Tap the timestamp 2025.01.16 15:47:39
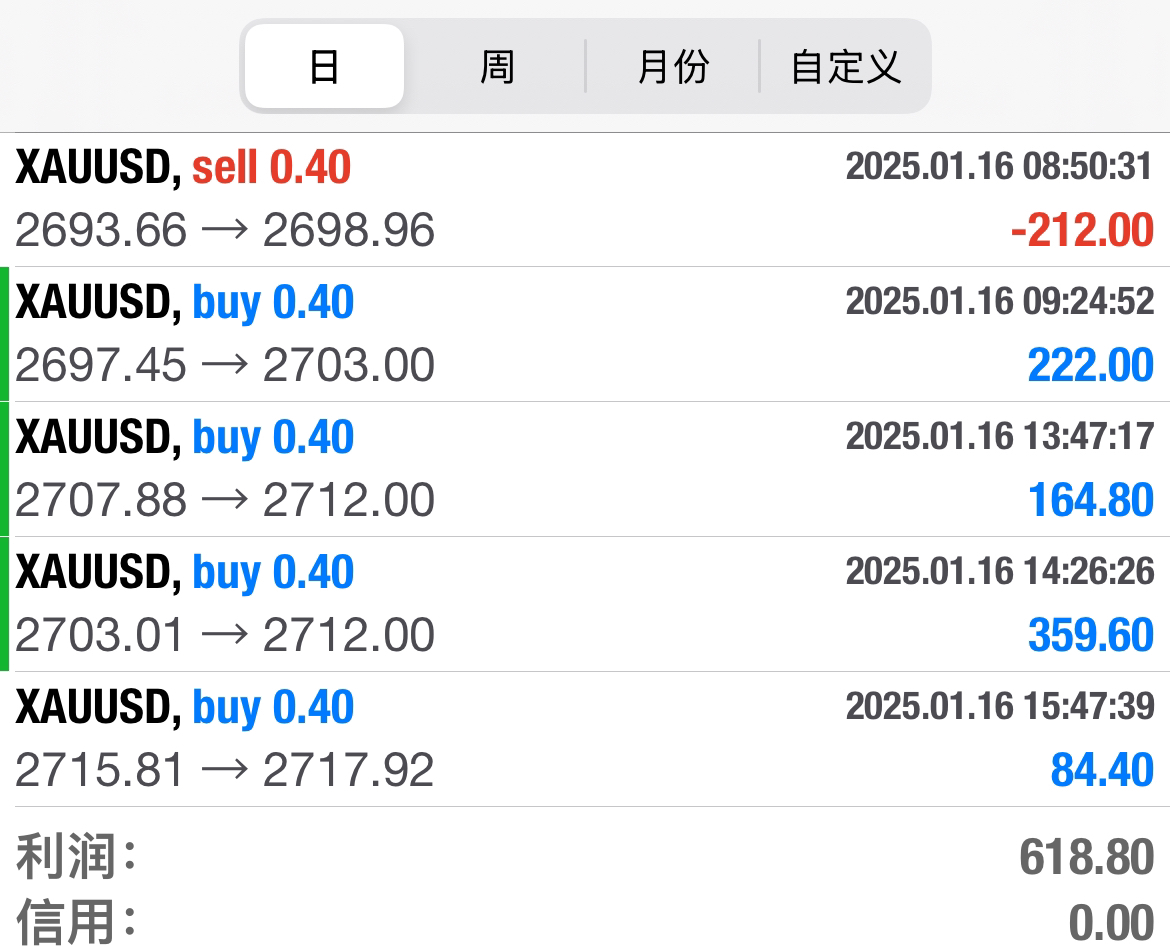 (999, 706)
